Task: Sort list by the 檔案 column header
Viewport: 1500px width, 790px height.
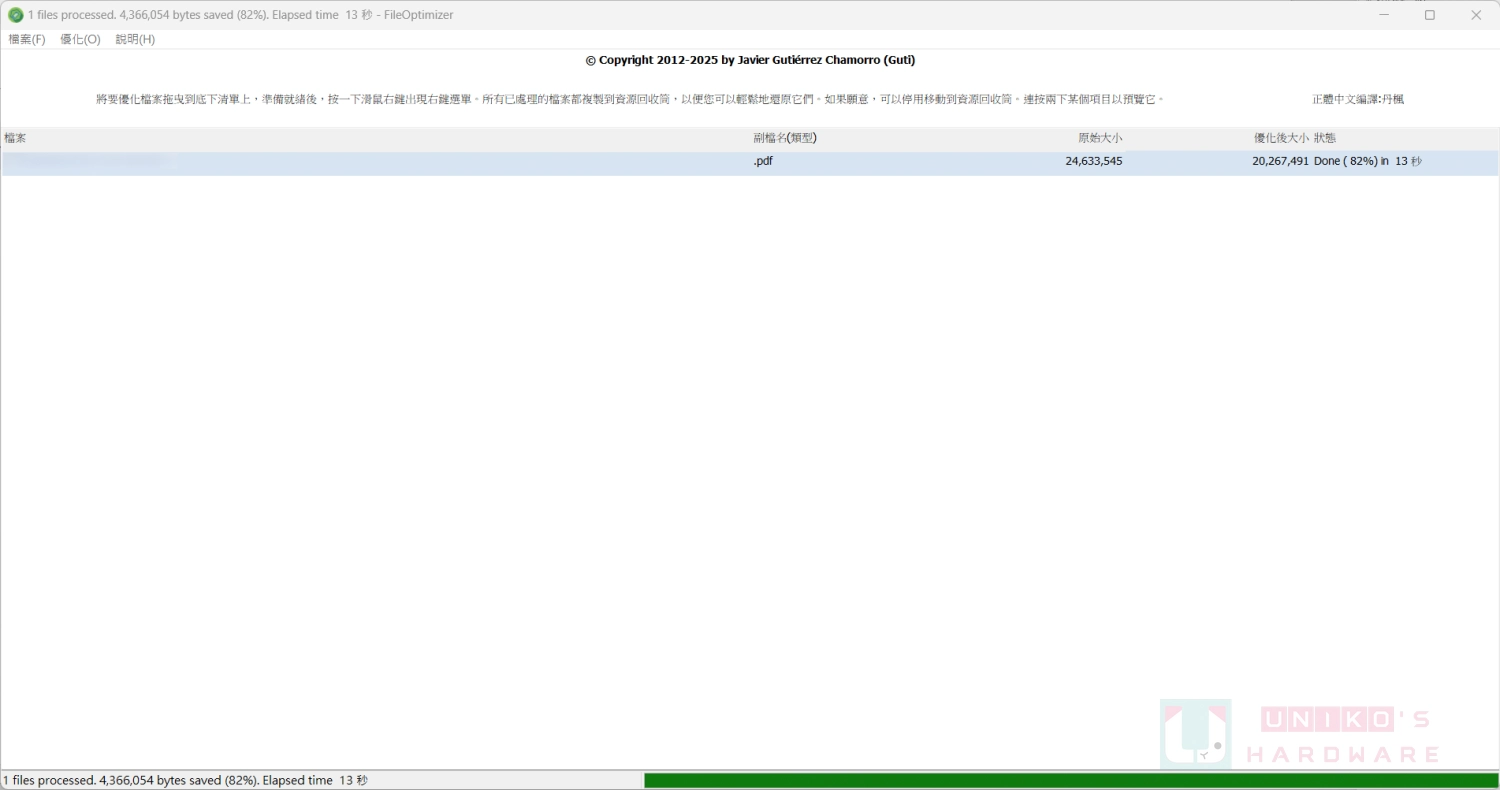Action: (16, 138)
